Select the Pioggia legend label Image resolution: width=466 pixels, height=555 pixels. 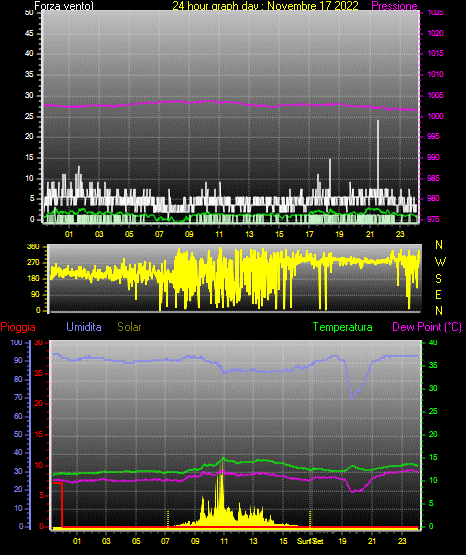[18, 327]
